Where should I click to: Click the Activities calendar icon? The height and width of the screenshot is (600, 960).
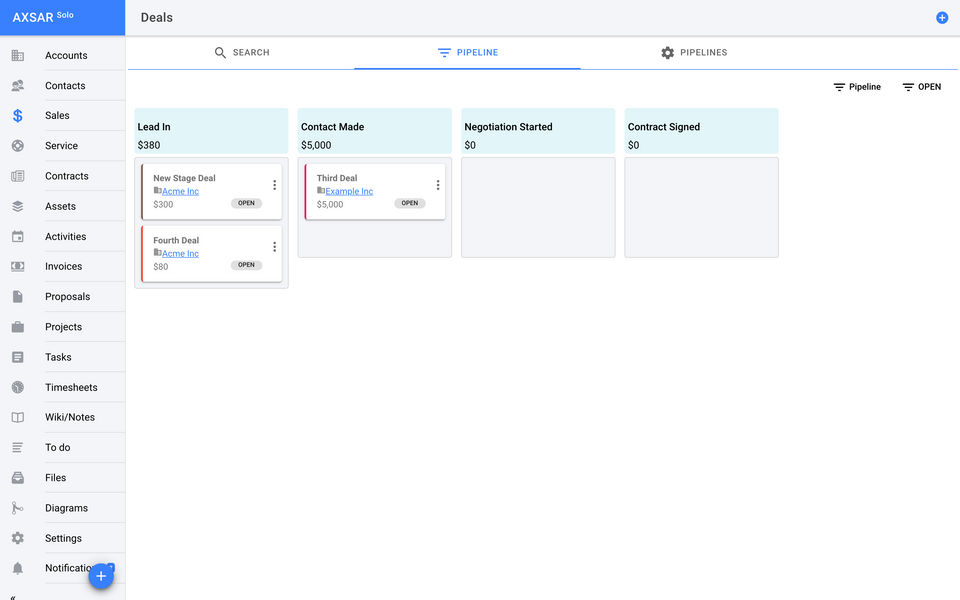pos(18,237)
